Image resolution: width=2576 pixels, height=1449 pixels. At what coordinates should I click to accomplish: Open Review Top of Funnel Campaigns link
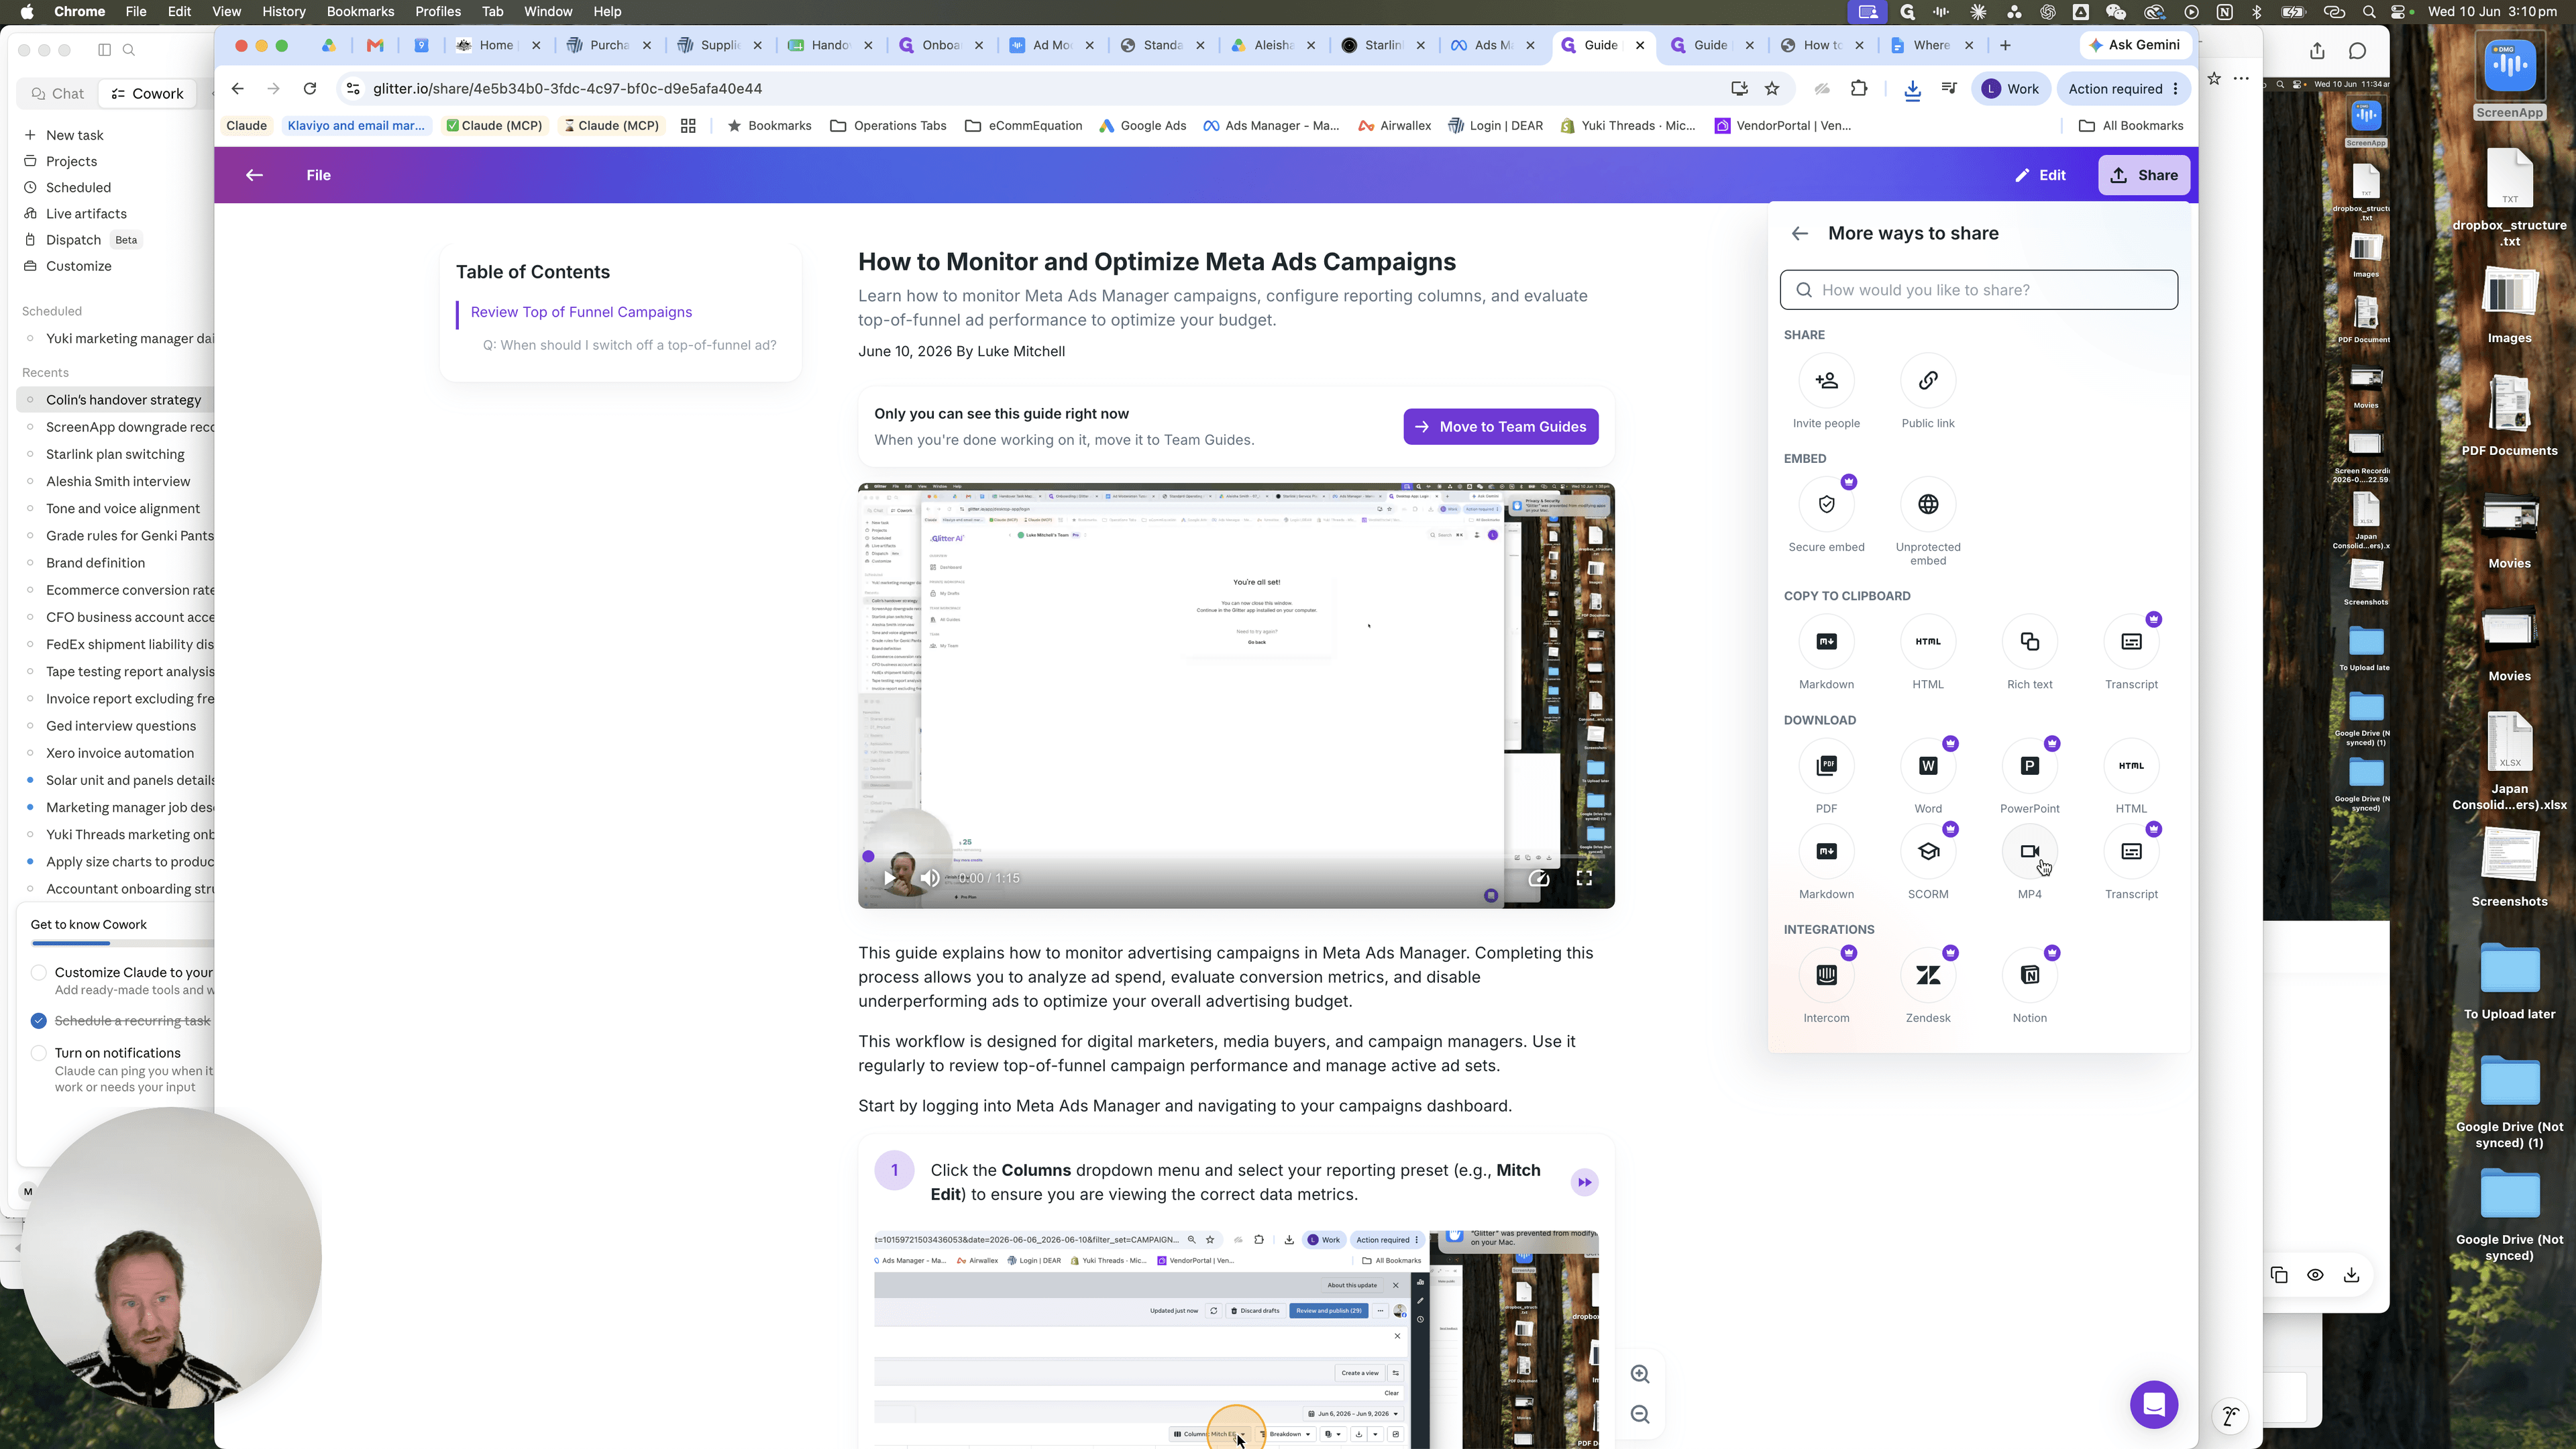click(x=581, y=313)
